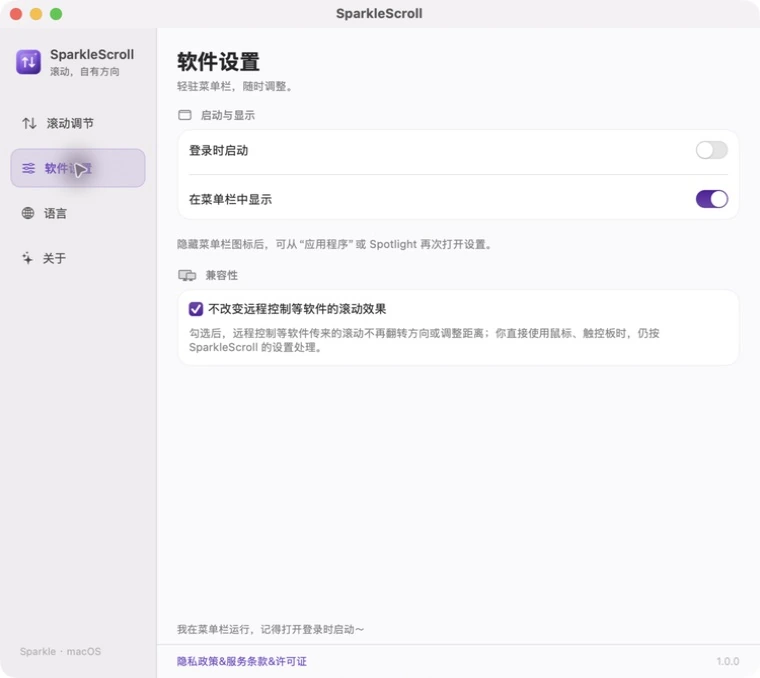The width and height of the screenshot is (760, 678).
Task: Turn off the 在菜单栏中显示 switch
Action: pos(712,199)
